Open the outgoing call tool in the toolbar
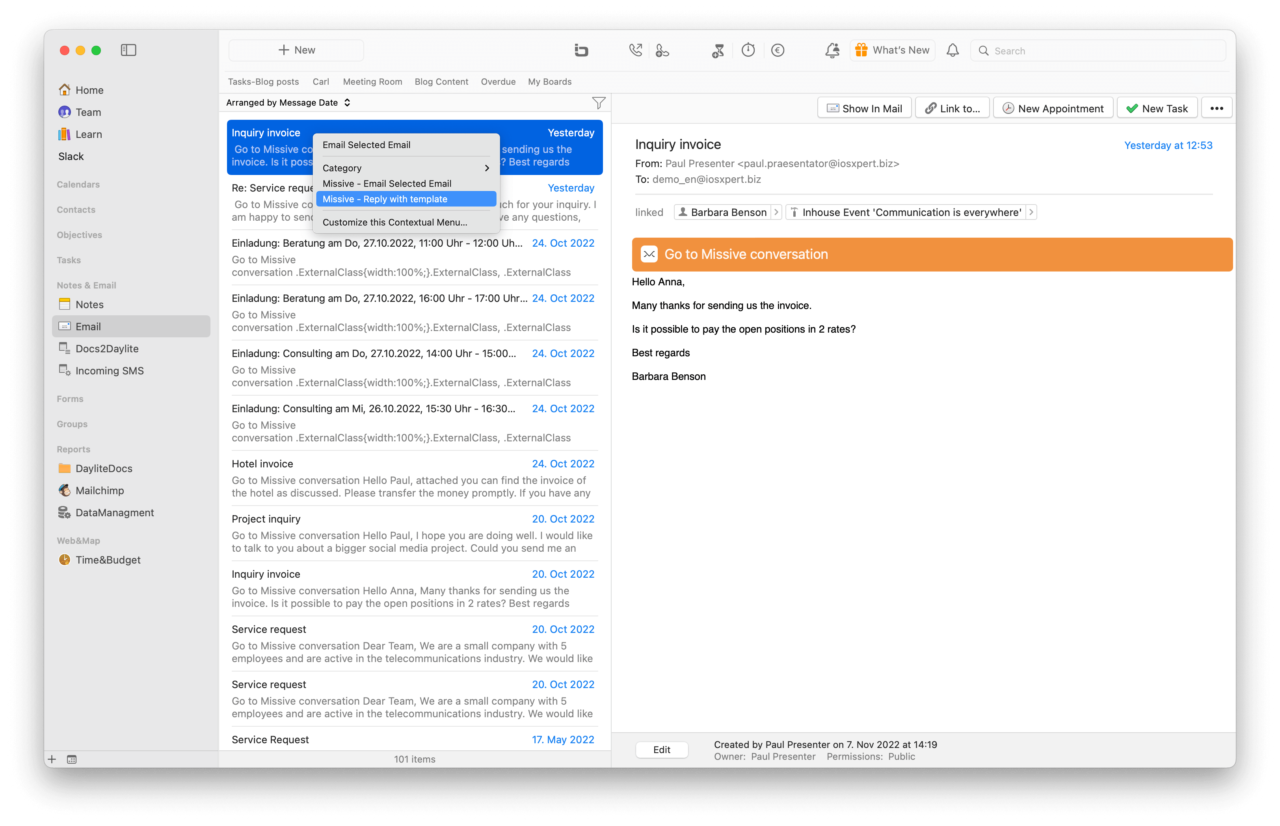 pyautogui.click(x=635, y=49)
